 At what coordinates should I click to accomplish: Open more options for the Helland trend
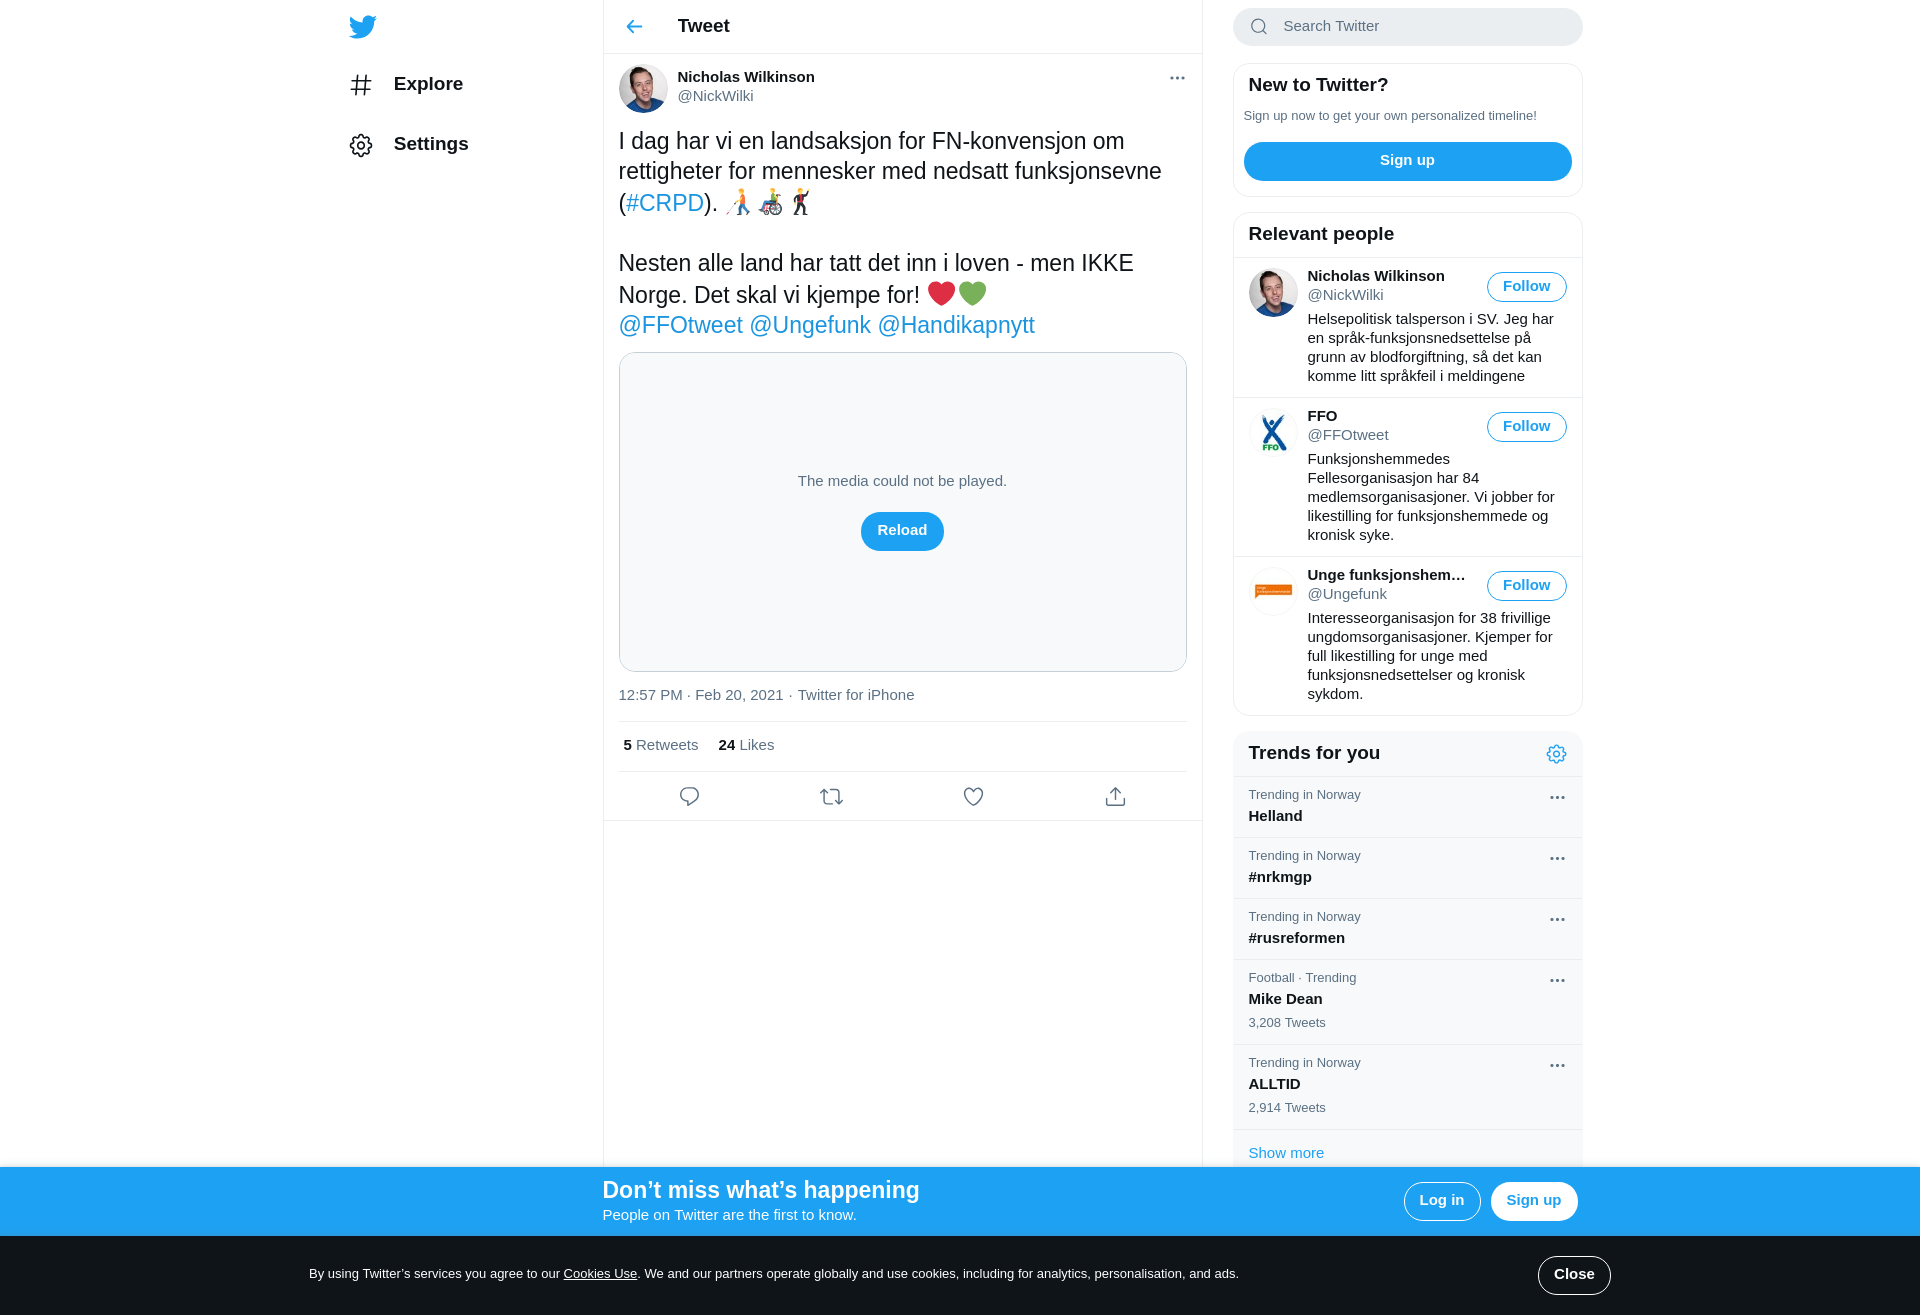click(1557, 798)
